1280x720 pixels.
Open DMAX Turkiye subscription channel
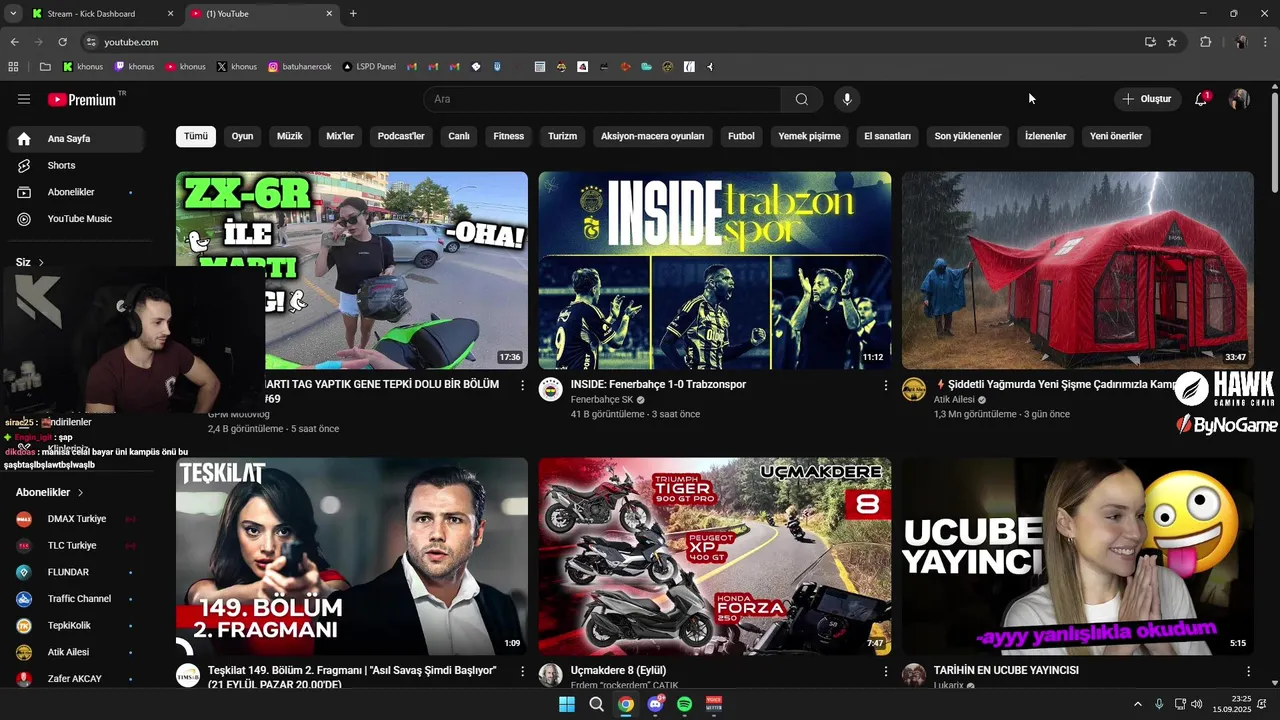click(x=76, y=519)
